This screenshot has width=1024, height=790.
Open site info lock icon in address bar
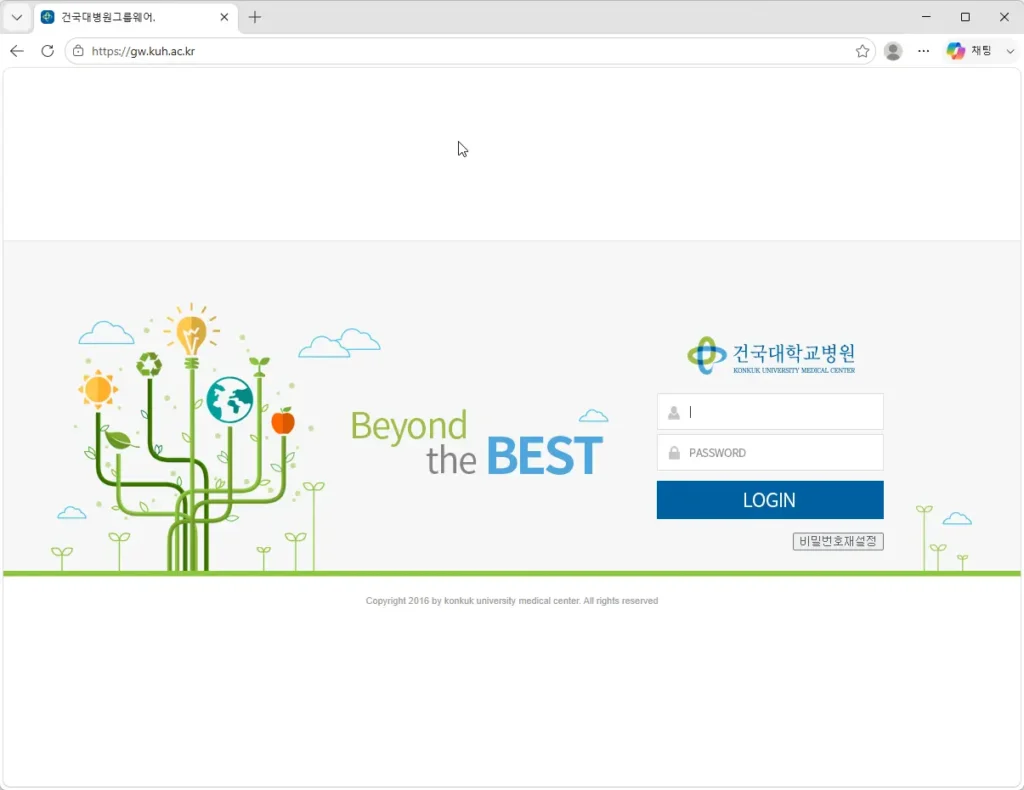[78, 51]
